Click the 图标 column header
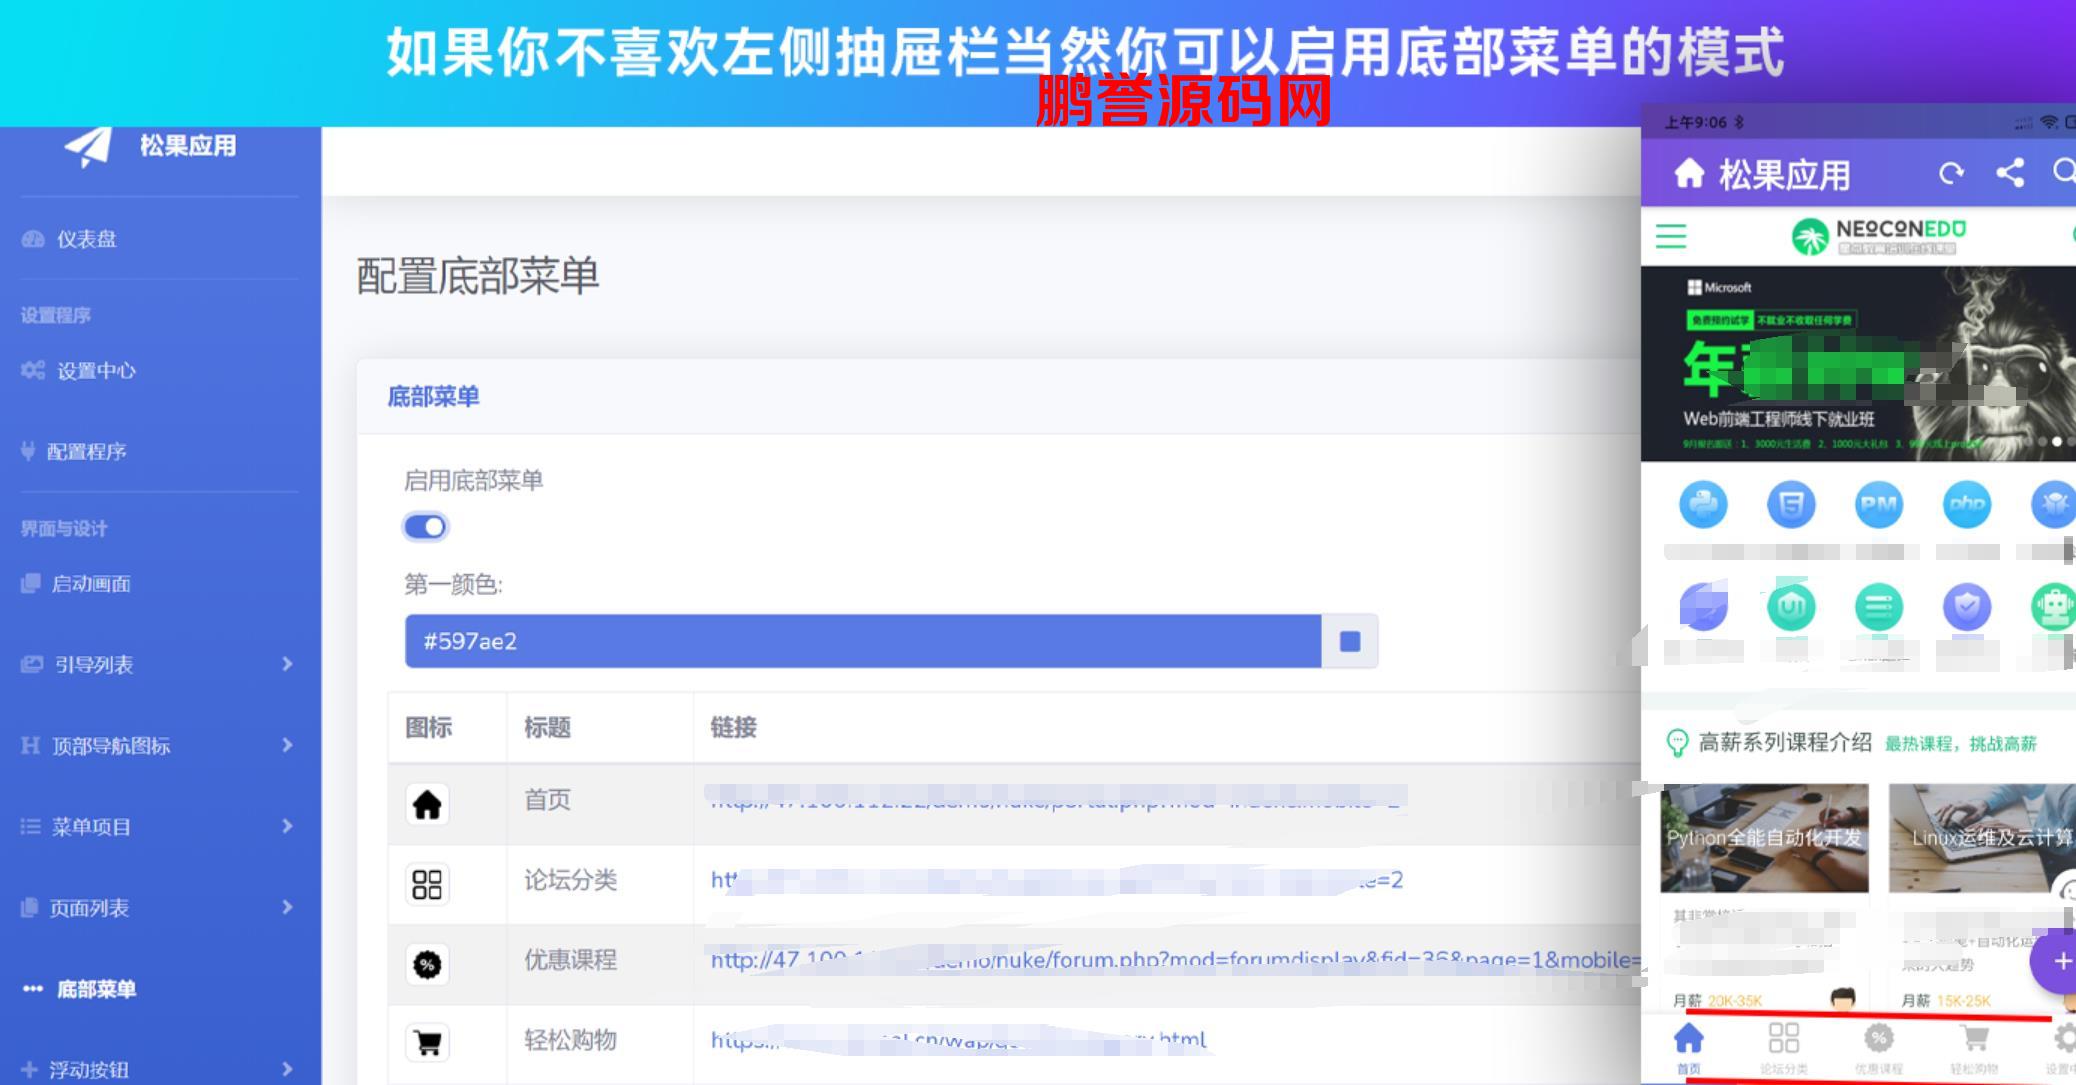 point(429,728)
